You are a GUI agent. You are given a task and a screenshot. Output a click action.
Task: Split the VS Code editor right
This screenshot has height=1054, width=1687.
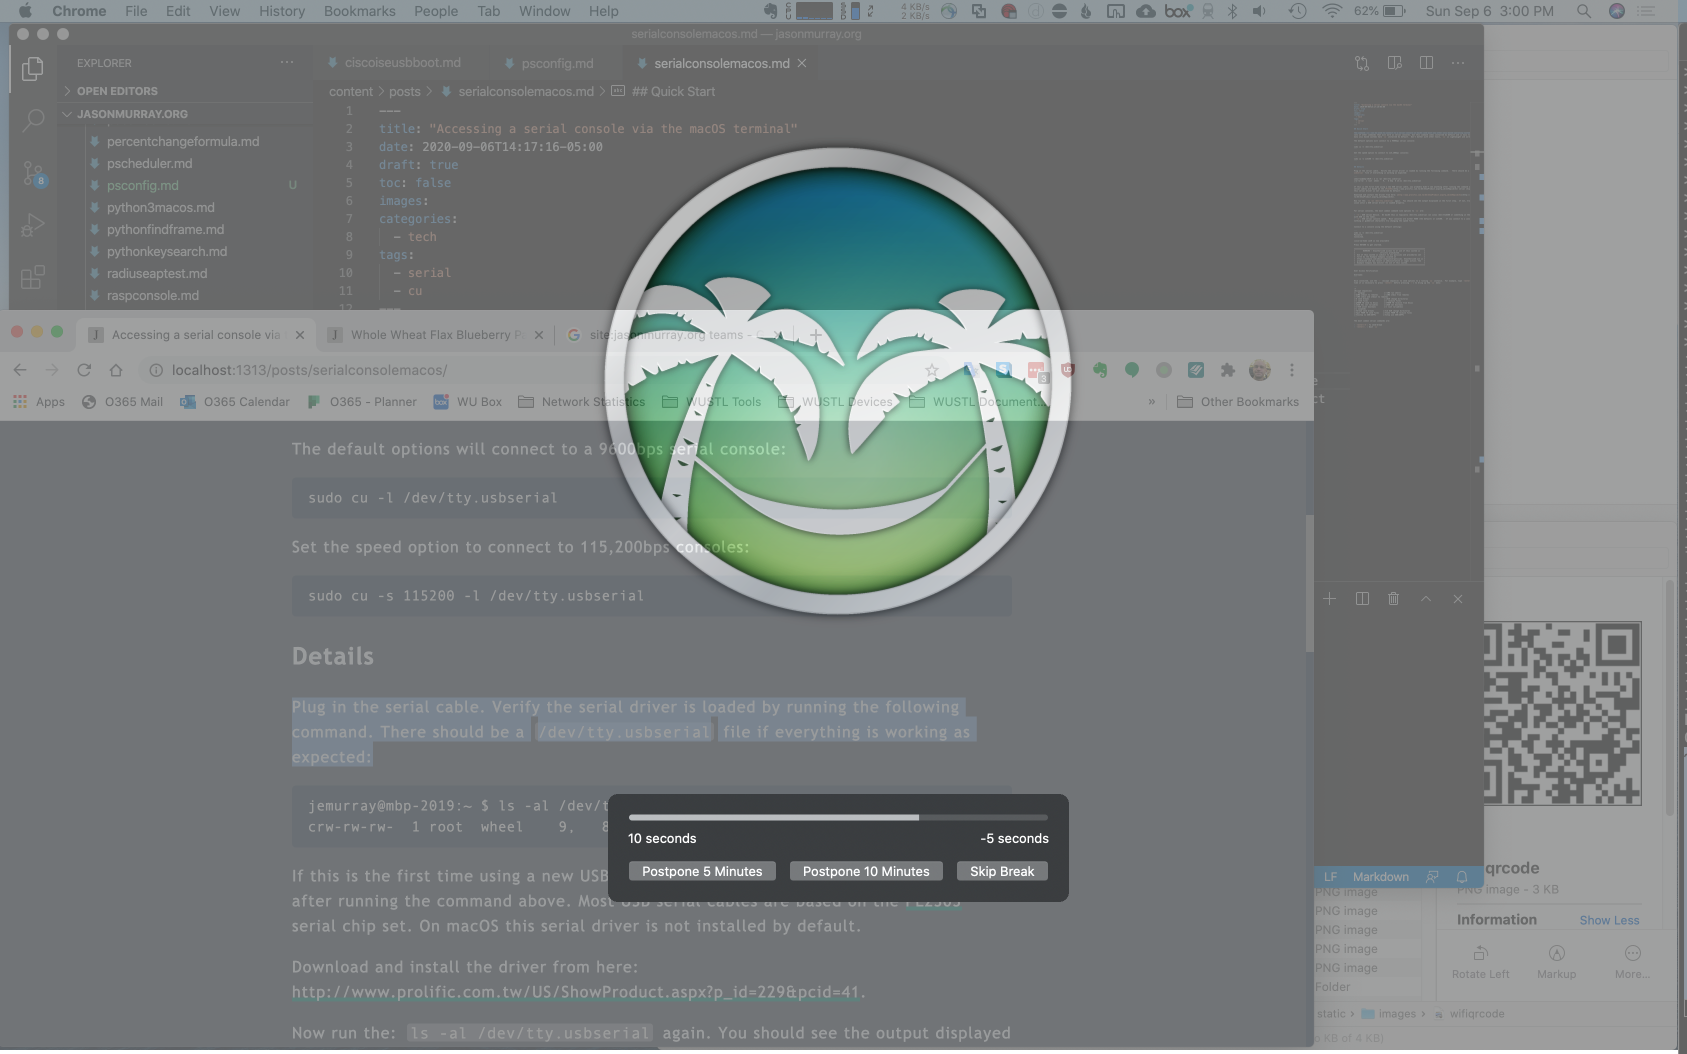click(x=1426, y=63)
